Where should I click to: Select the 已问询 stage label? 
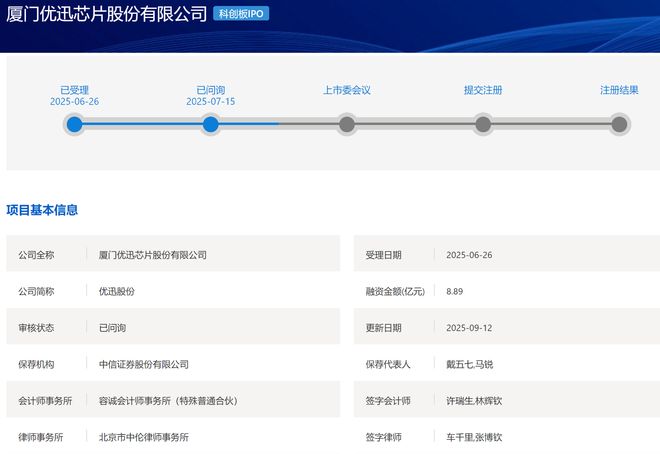point(210,90)
